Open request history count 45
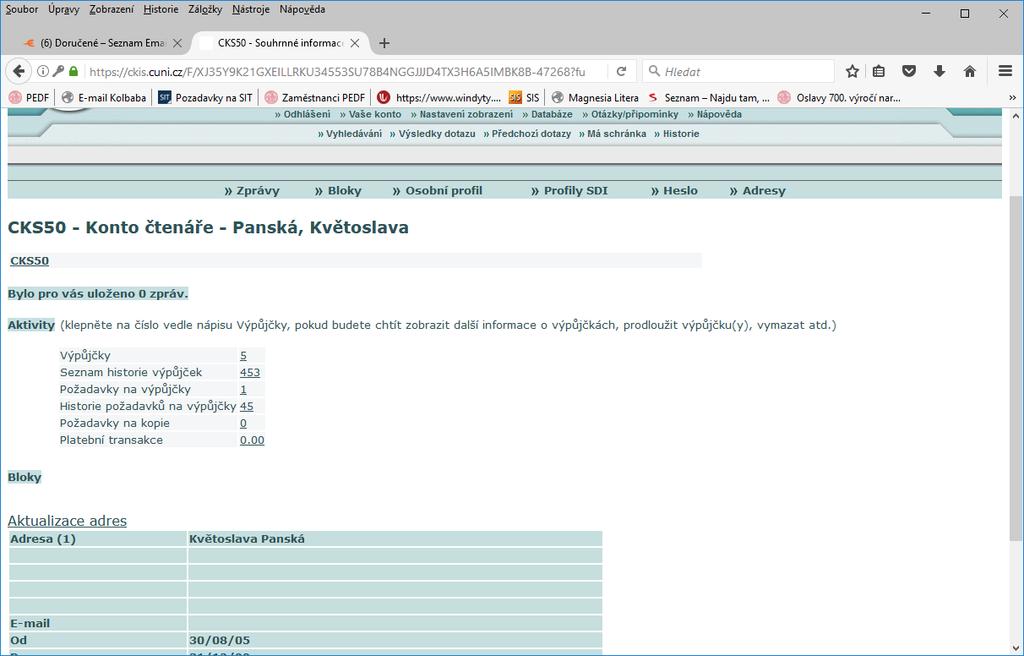Viewport: 1024px width, 656px height. (x=246, y=406)
